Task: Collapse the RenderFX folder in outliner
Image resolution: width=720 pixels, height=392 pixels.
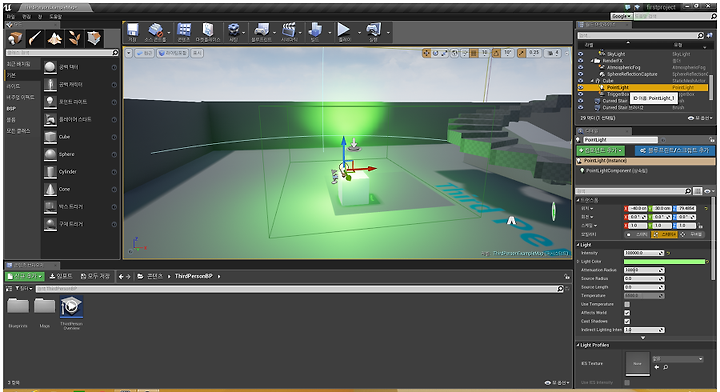Action: (x=592, y=61)
